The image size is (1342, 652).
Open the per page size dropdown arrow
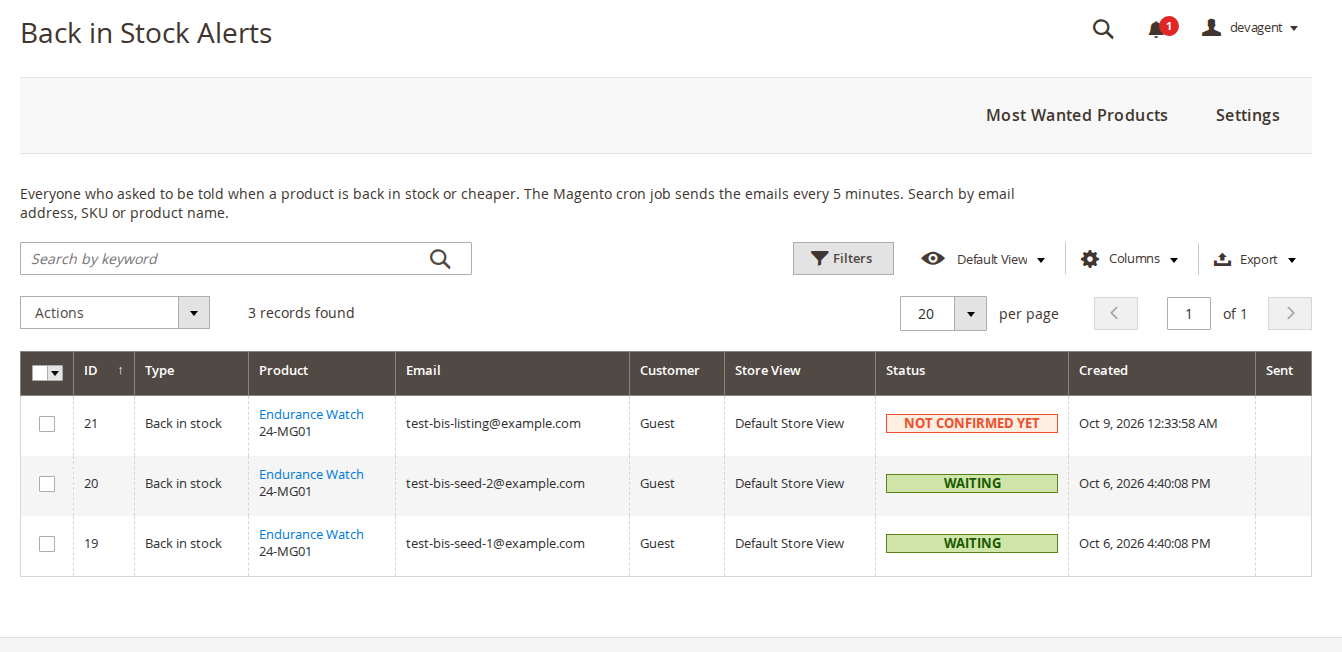pyautogui.click(x=970, y=314)
